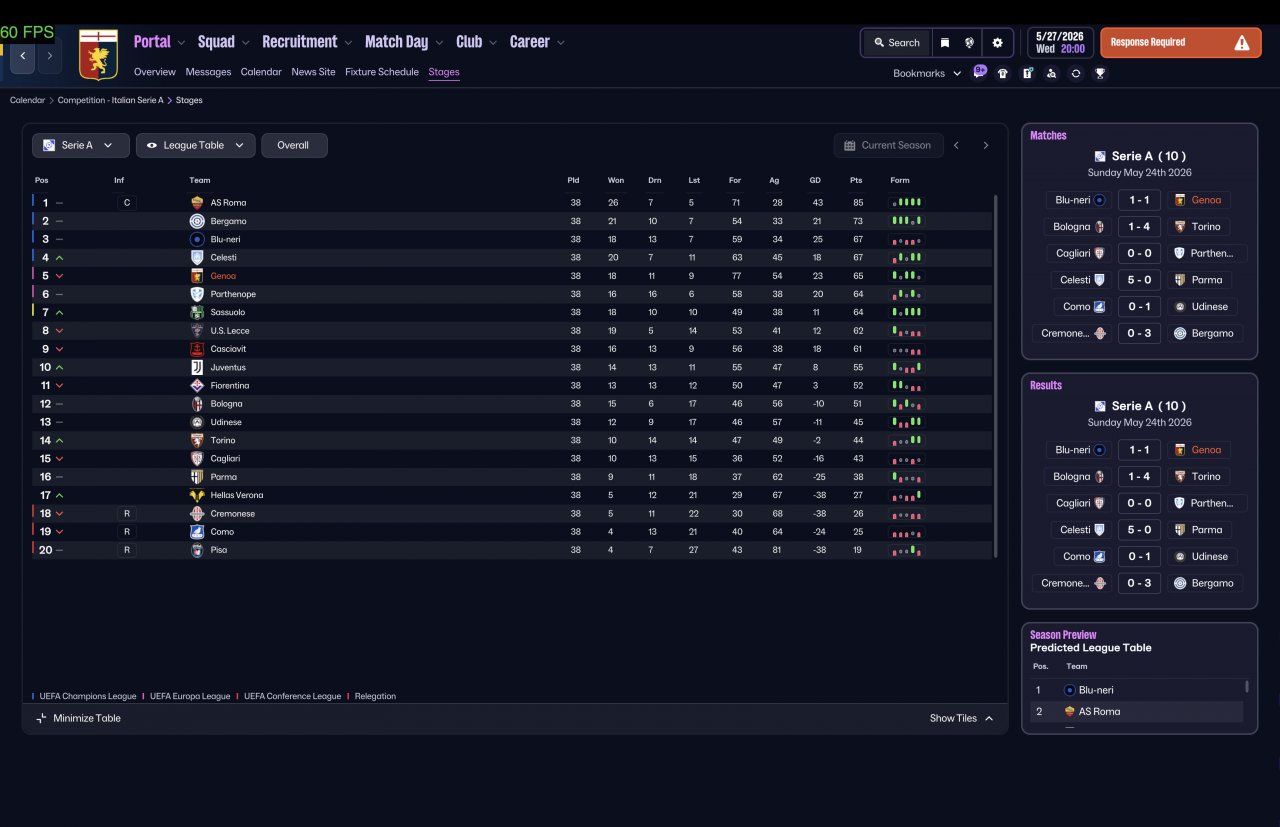Open the scouting person-search icon shortcut
This screenshot has width=1280, height=827.
(1051, 73)
